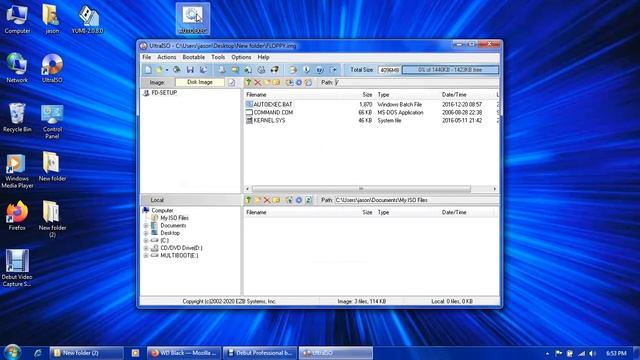640x360 pixels.
Task: Expand the Documents node in Local tree
Action: 146,226
